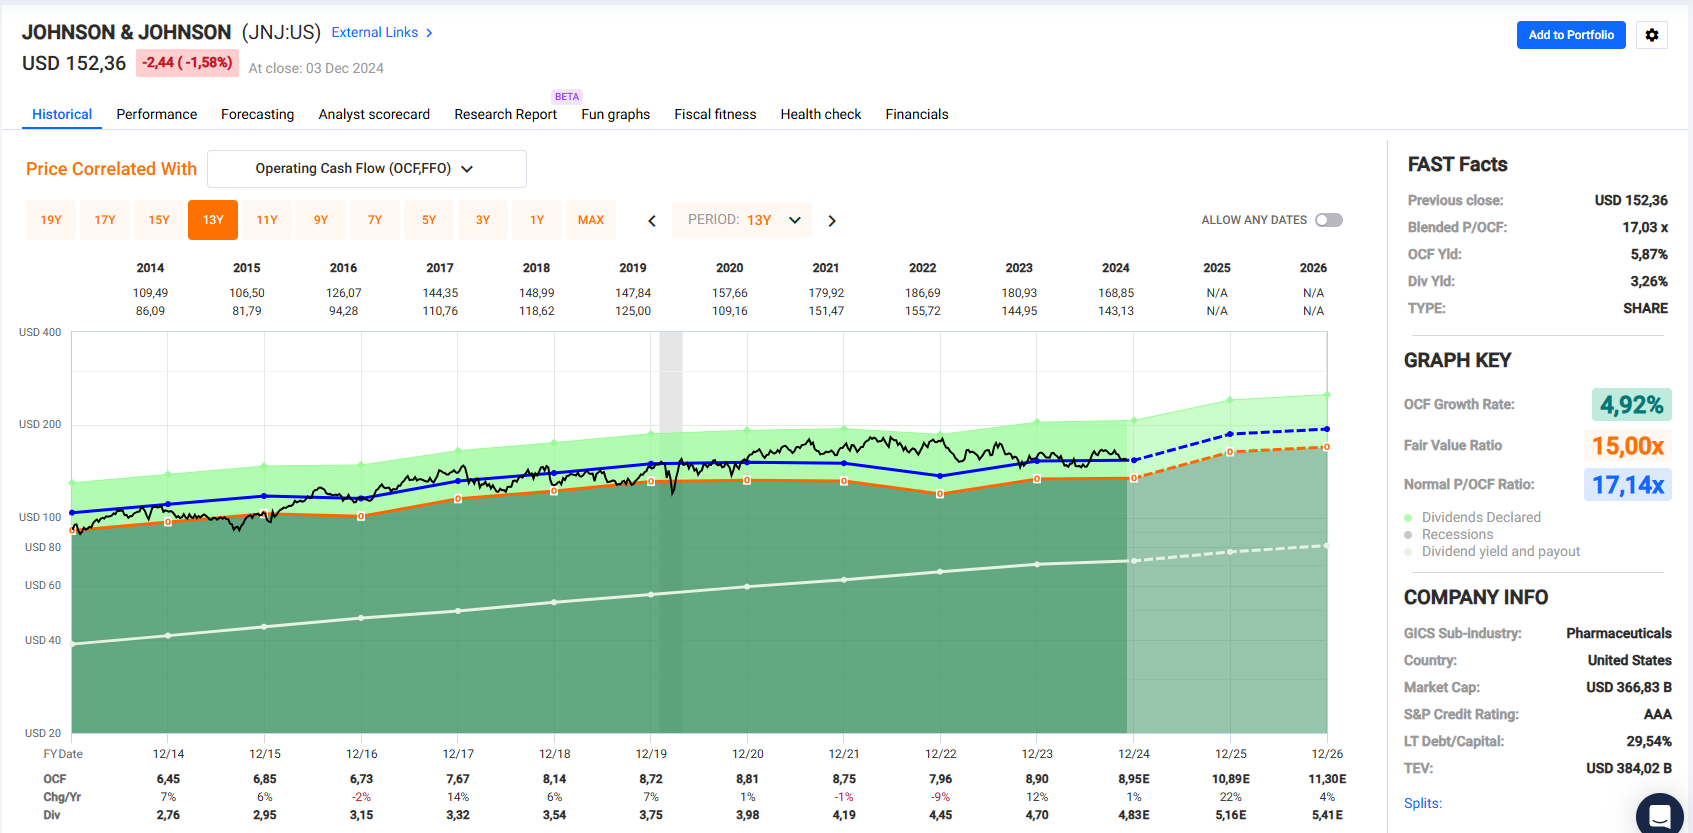1693x833 pixels.
Task: Click the orange Fair Value Ratio swatch
Action: coord(1627,446)
